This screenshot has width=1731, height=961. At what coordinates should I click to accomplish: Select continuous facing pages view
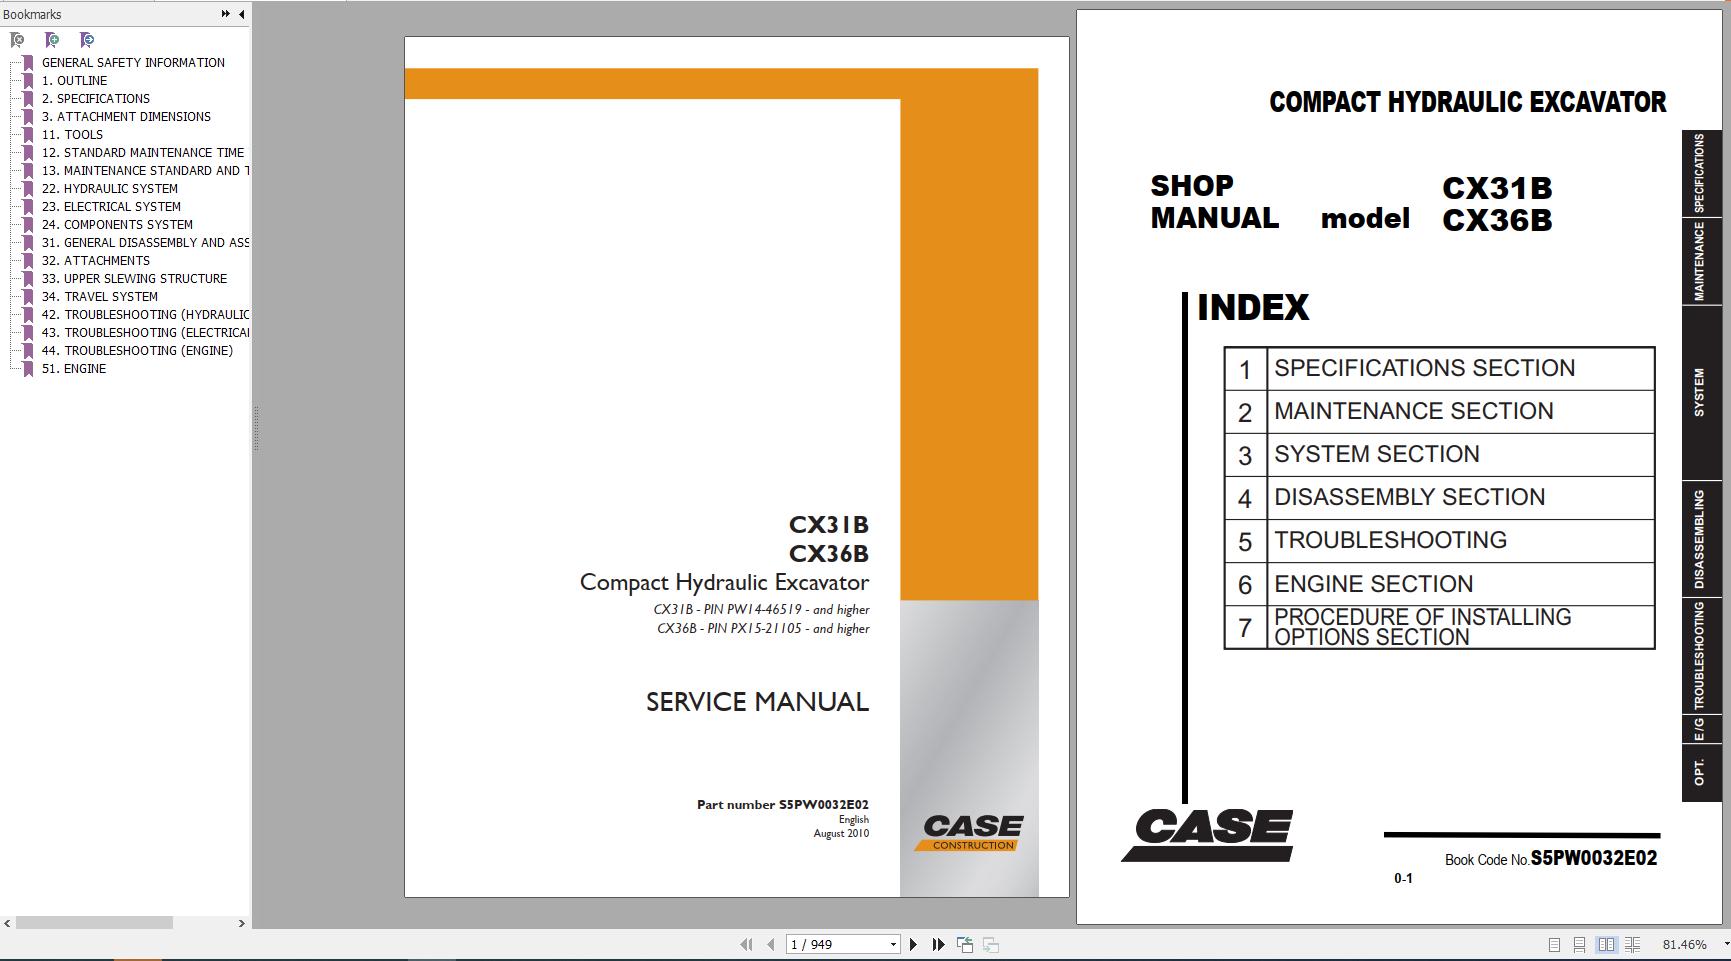1632,944
